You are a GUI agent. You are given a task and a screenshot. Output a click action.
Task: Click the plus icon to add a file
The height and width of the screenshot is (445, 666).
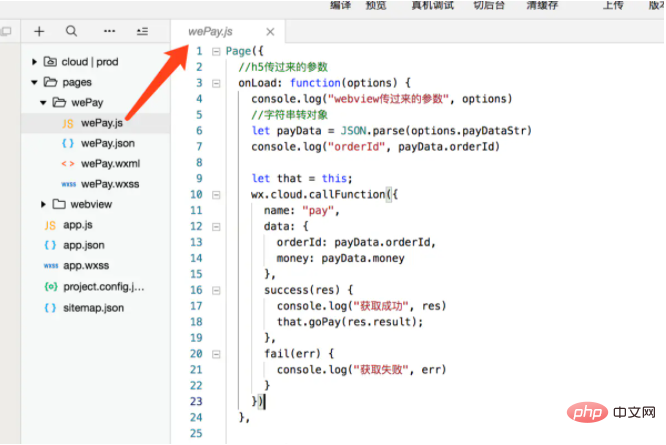[x=39, y=31]
